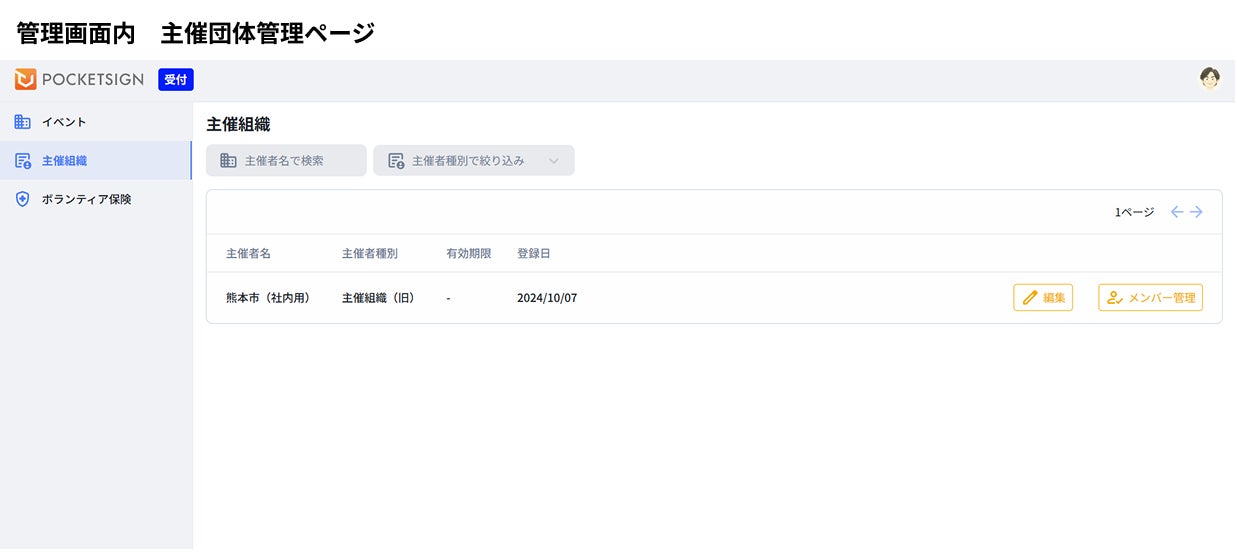Screen dimensions: 1237x555
Task: Open the user avatar menu
Action: click(1210, 79)
